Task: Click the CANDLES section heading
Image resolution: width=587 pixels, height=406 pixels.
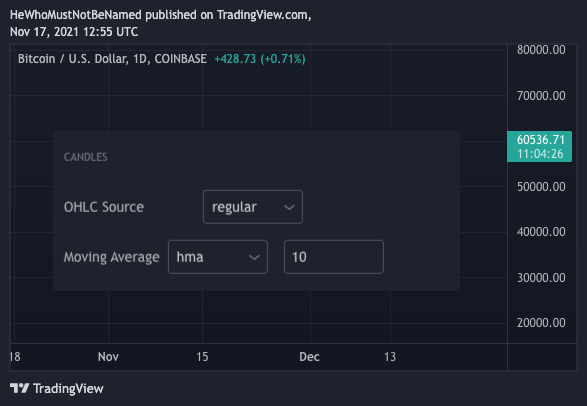Action: coord(85,157)
